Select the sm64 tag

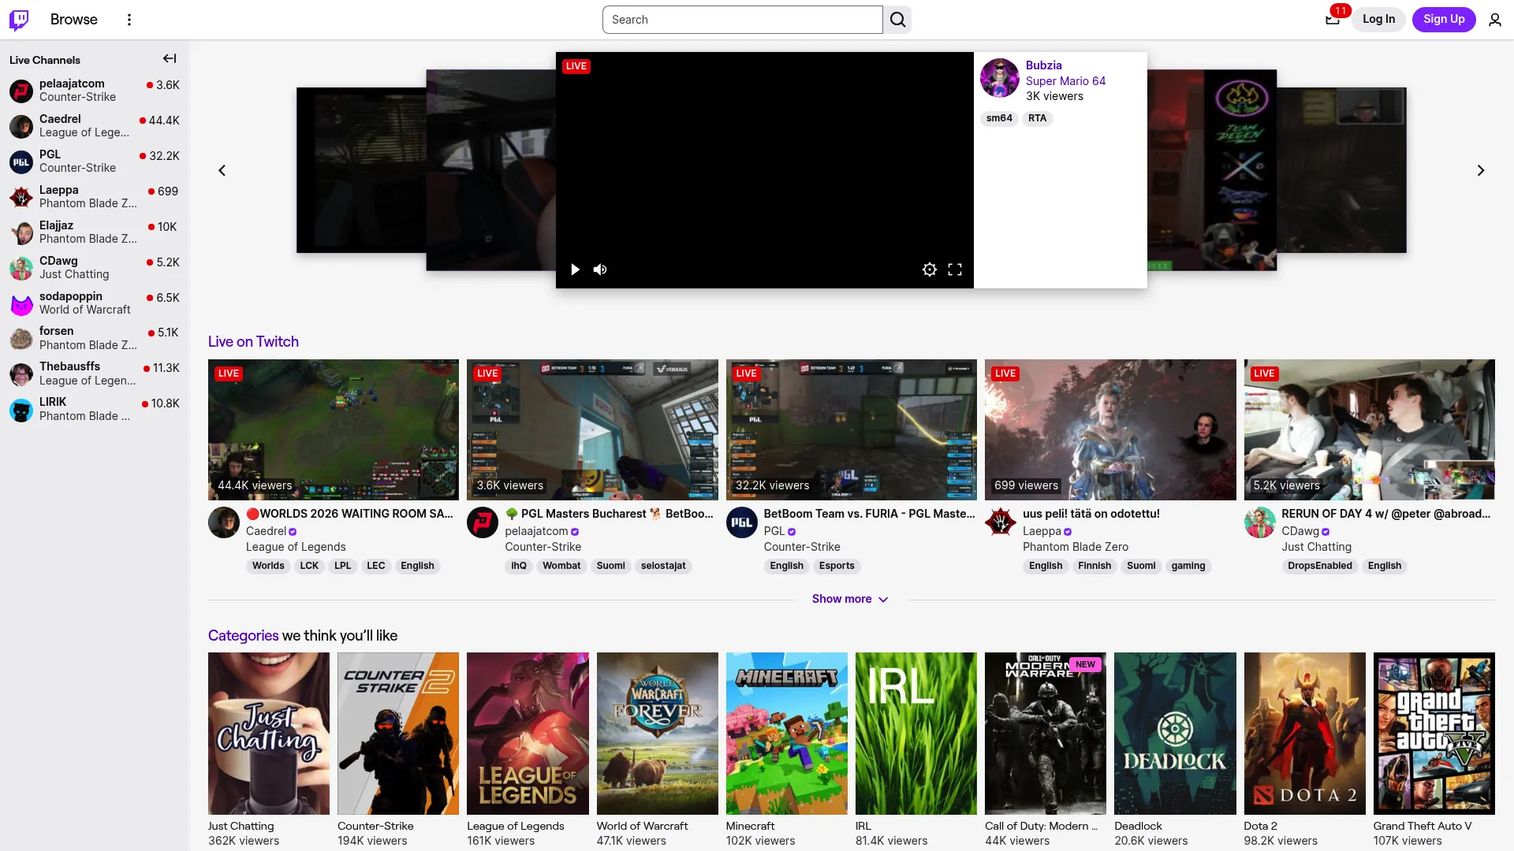pos(999,118)
